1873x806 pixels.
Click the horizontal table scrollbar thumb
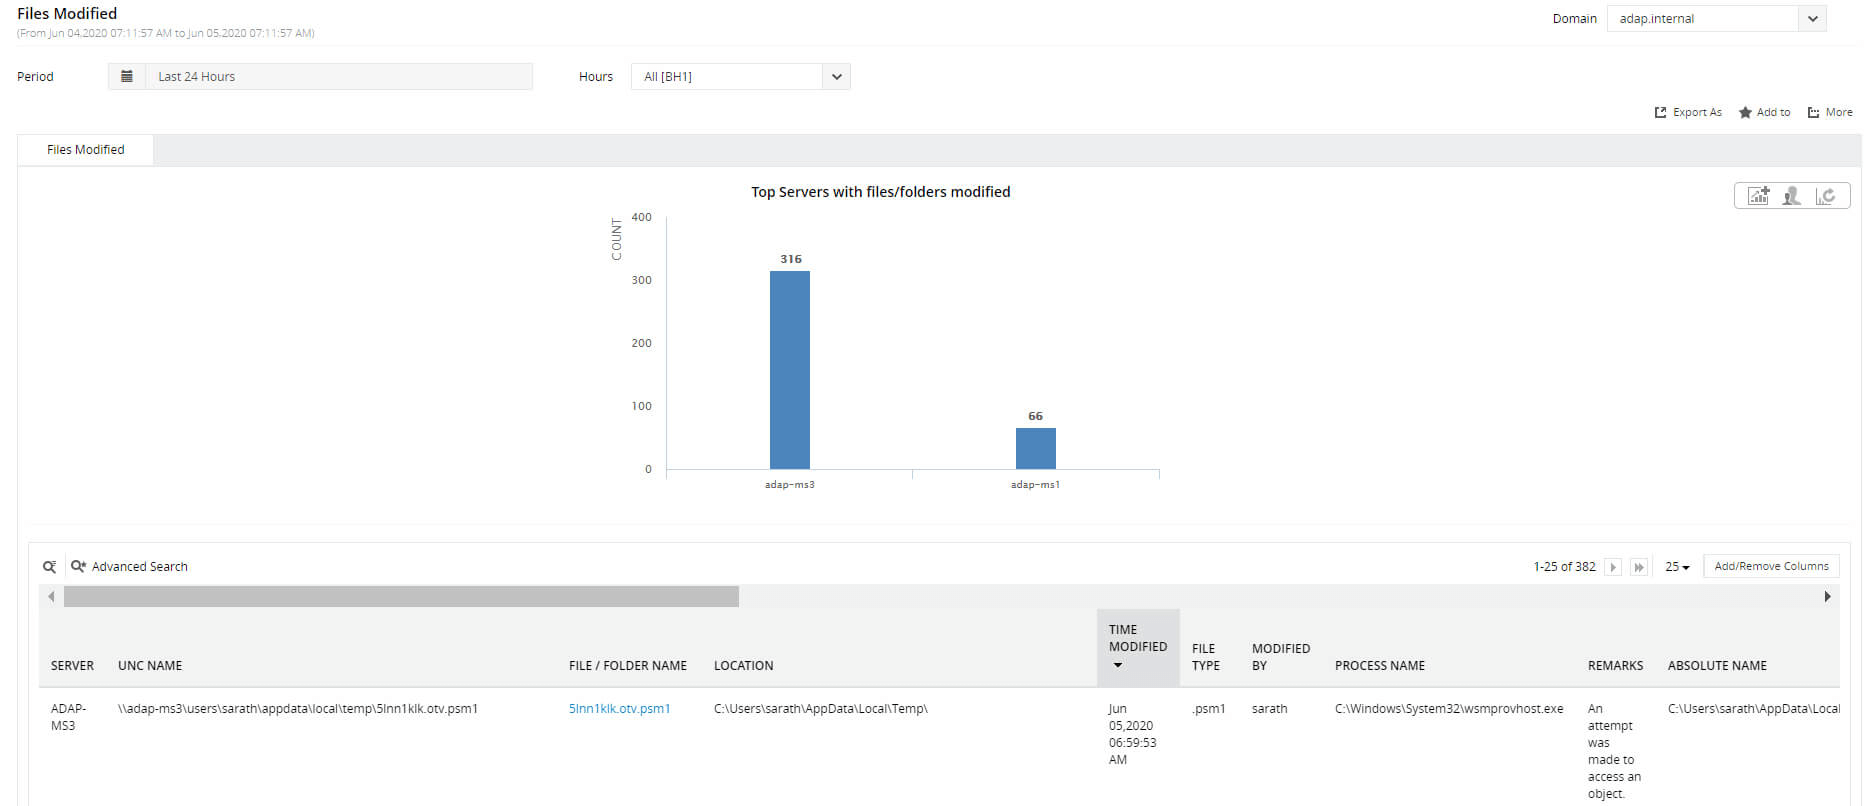[401, 597]
